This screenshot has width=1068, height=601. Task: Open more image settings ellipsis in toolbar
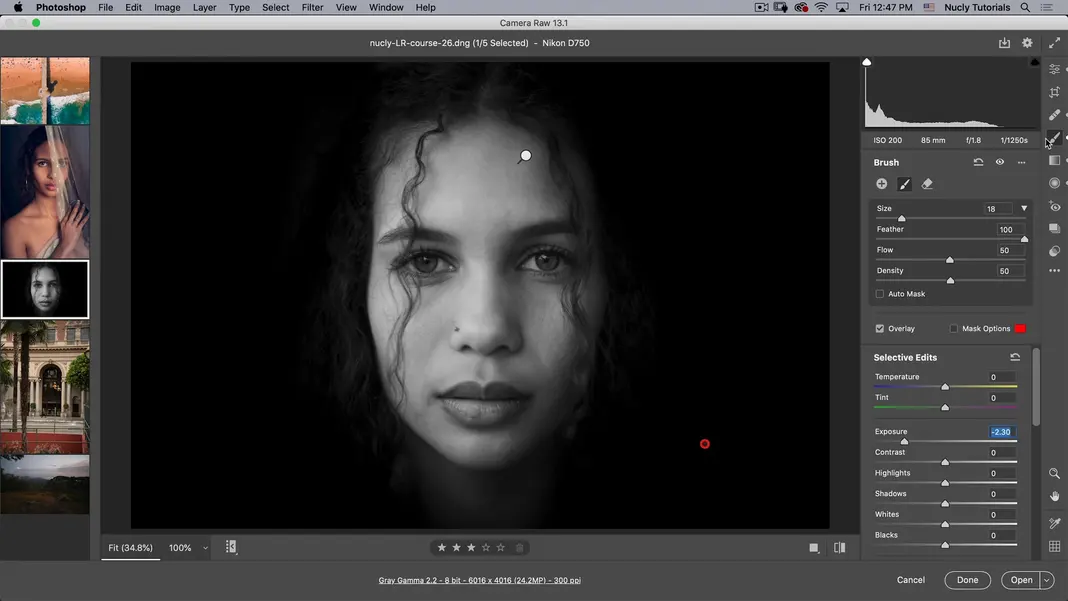(x=1054, y=271)
